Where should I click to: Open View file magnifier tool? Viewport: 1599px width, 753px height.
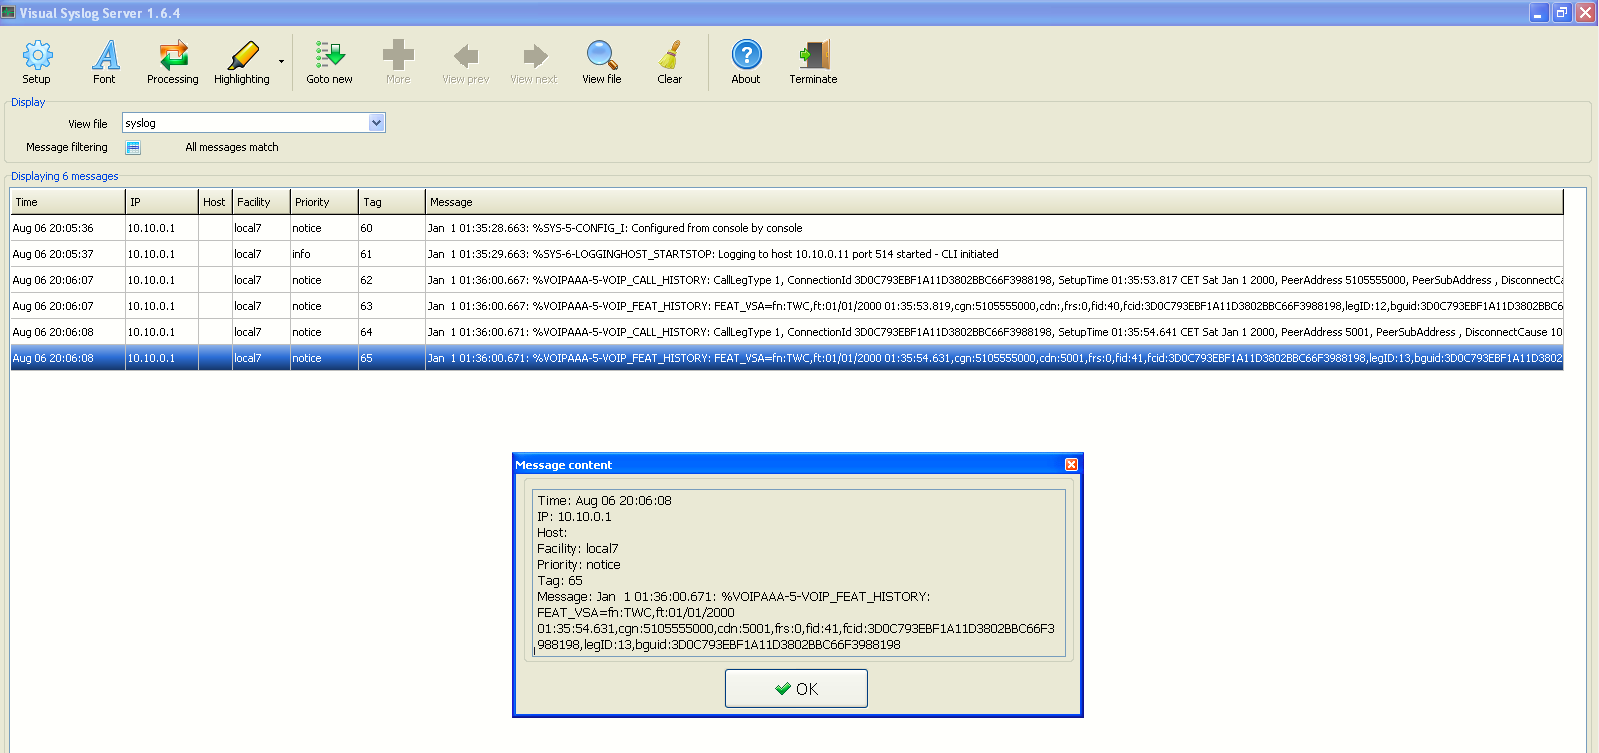coord(602,63)
